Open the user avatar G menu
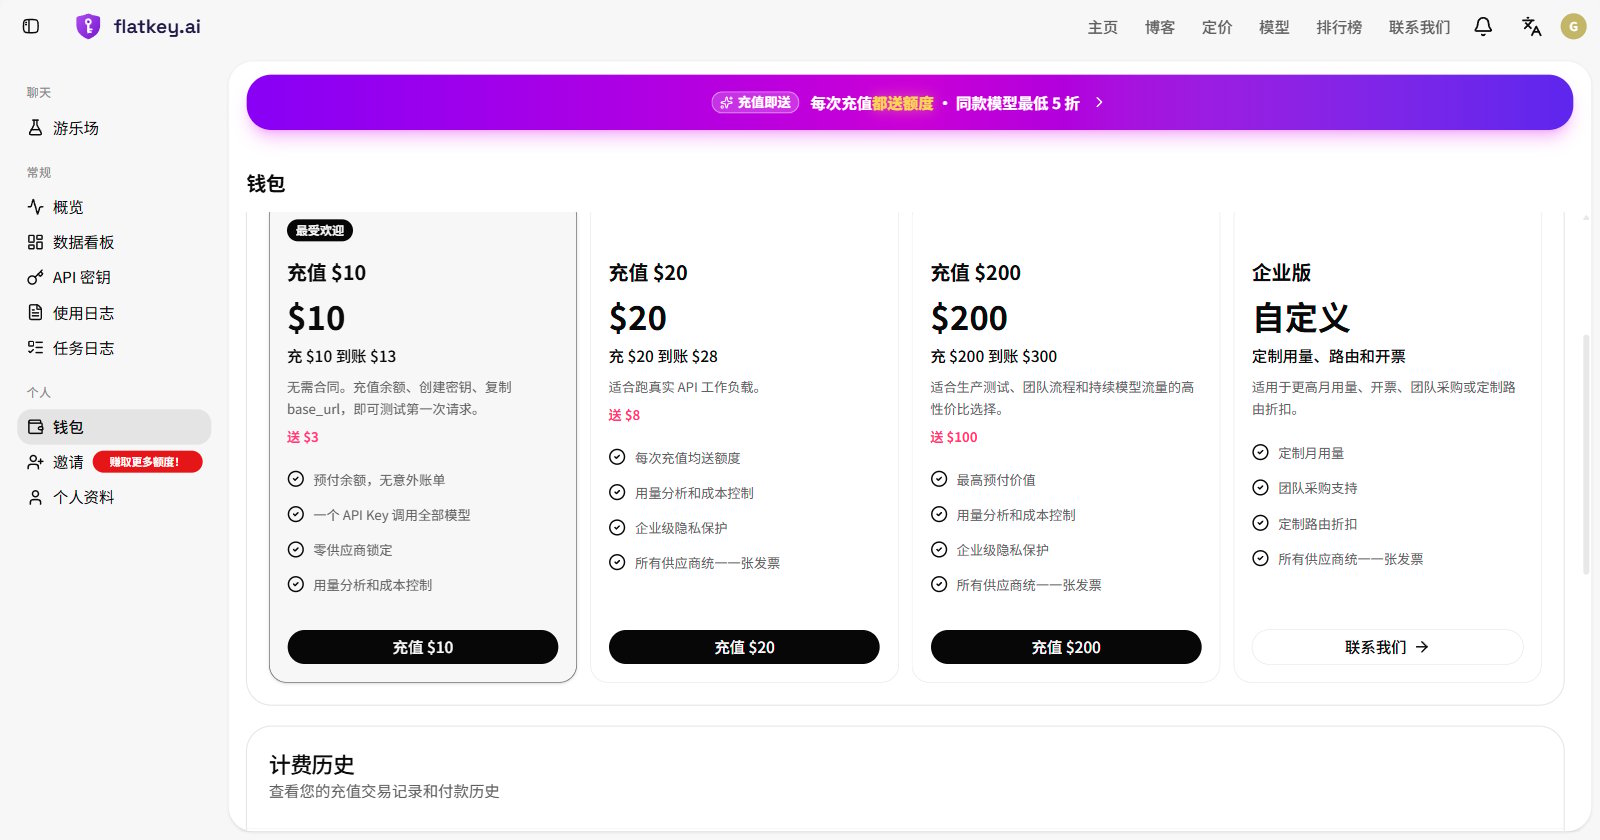 1574,27
